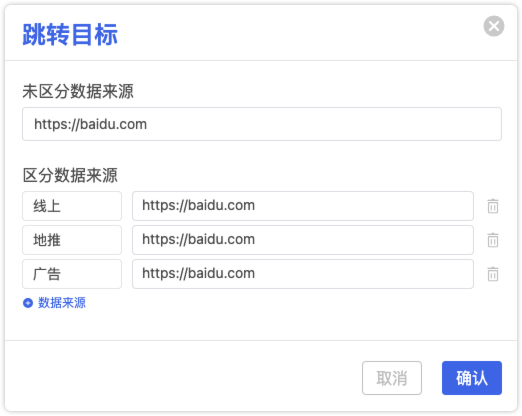Focus the 广告 name input box
522x416 pixels.
pyautogui.click(x=72, y=274)
